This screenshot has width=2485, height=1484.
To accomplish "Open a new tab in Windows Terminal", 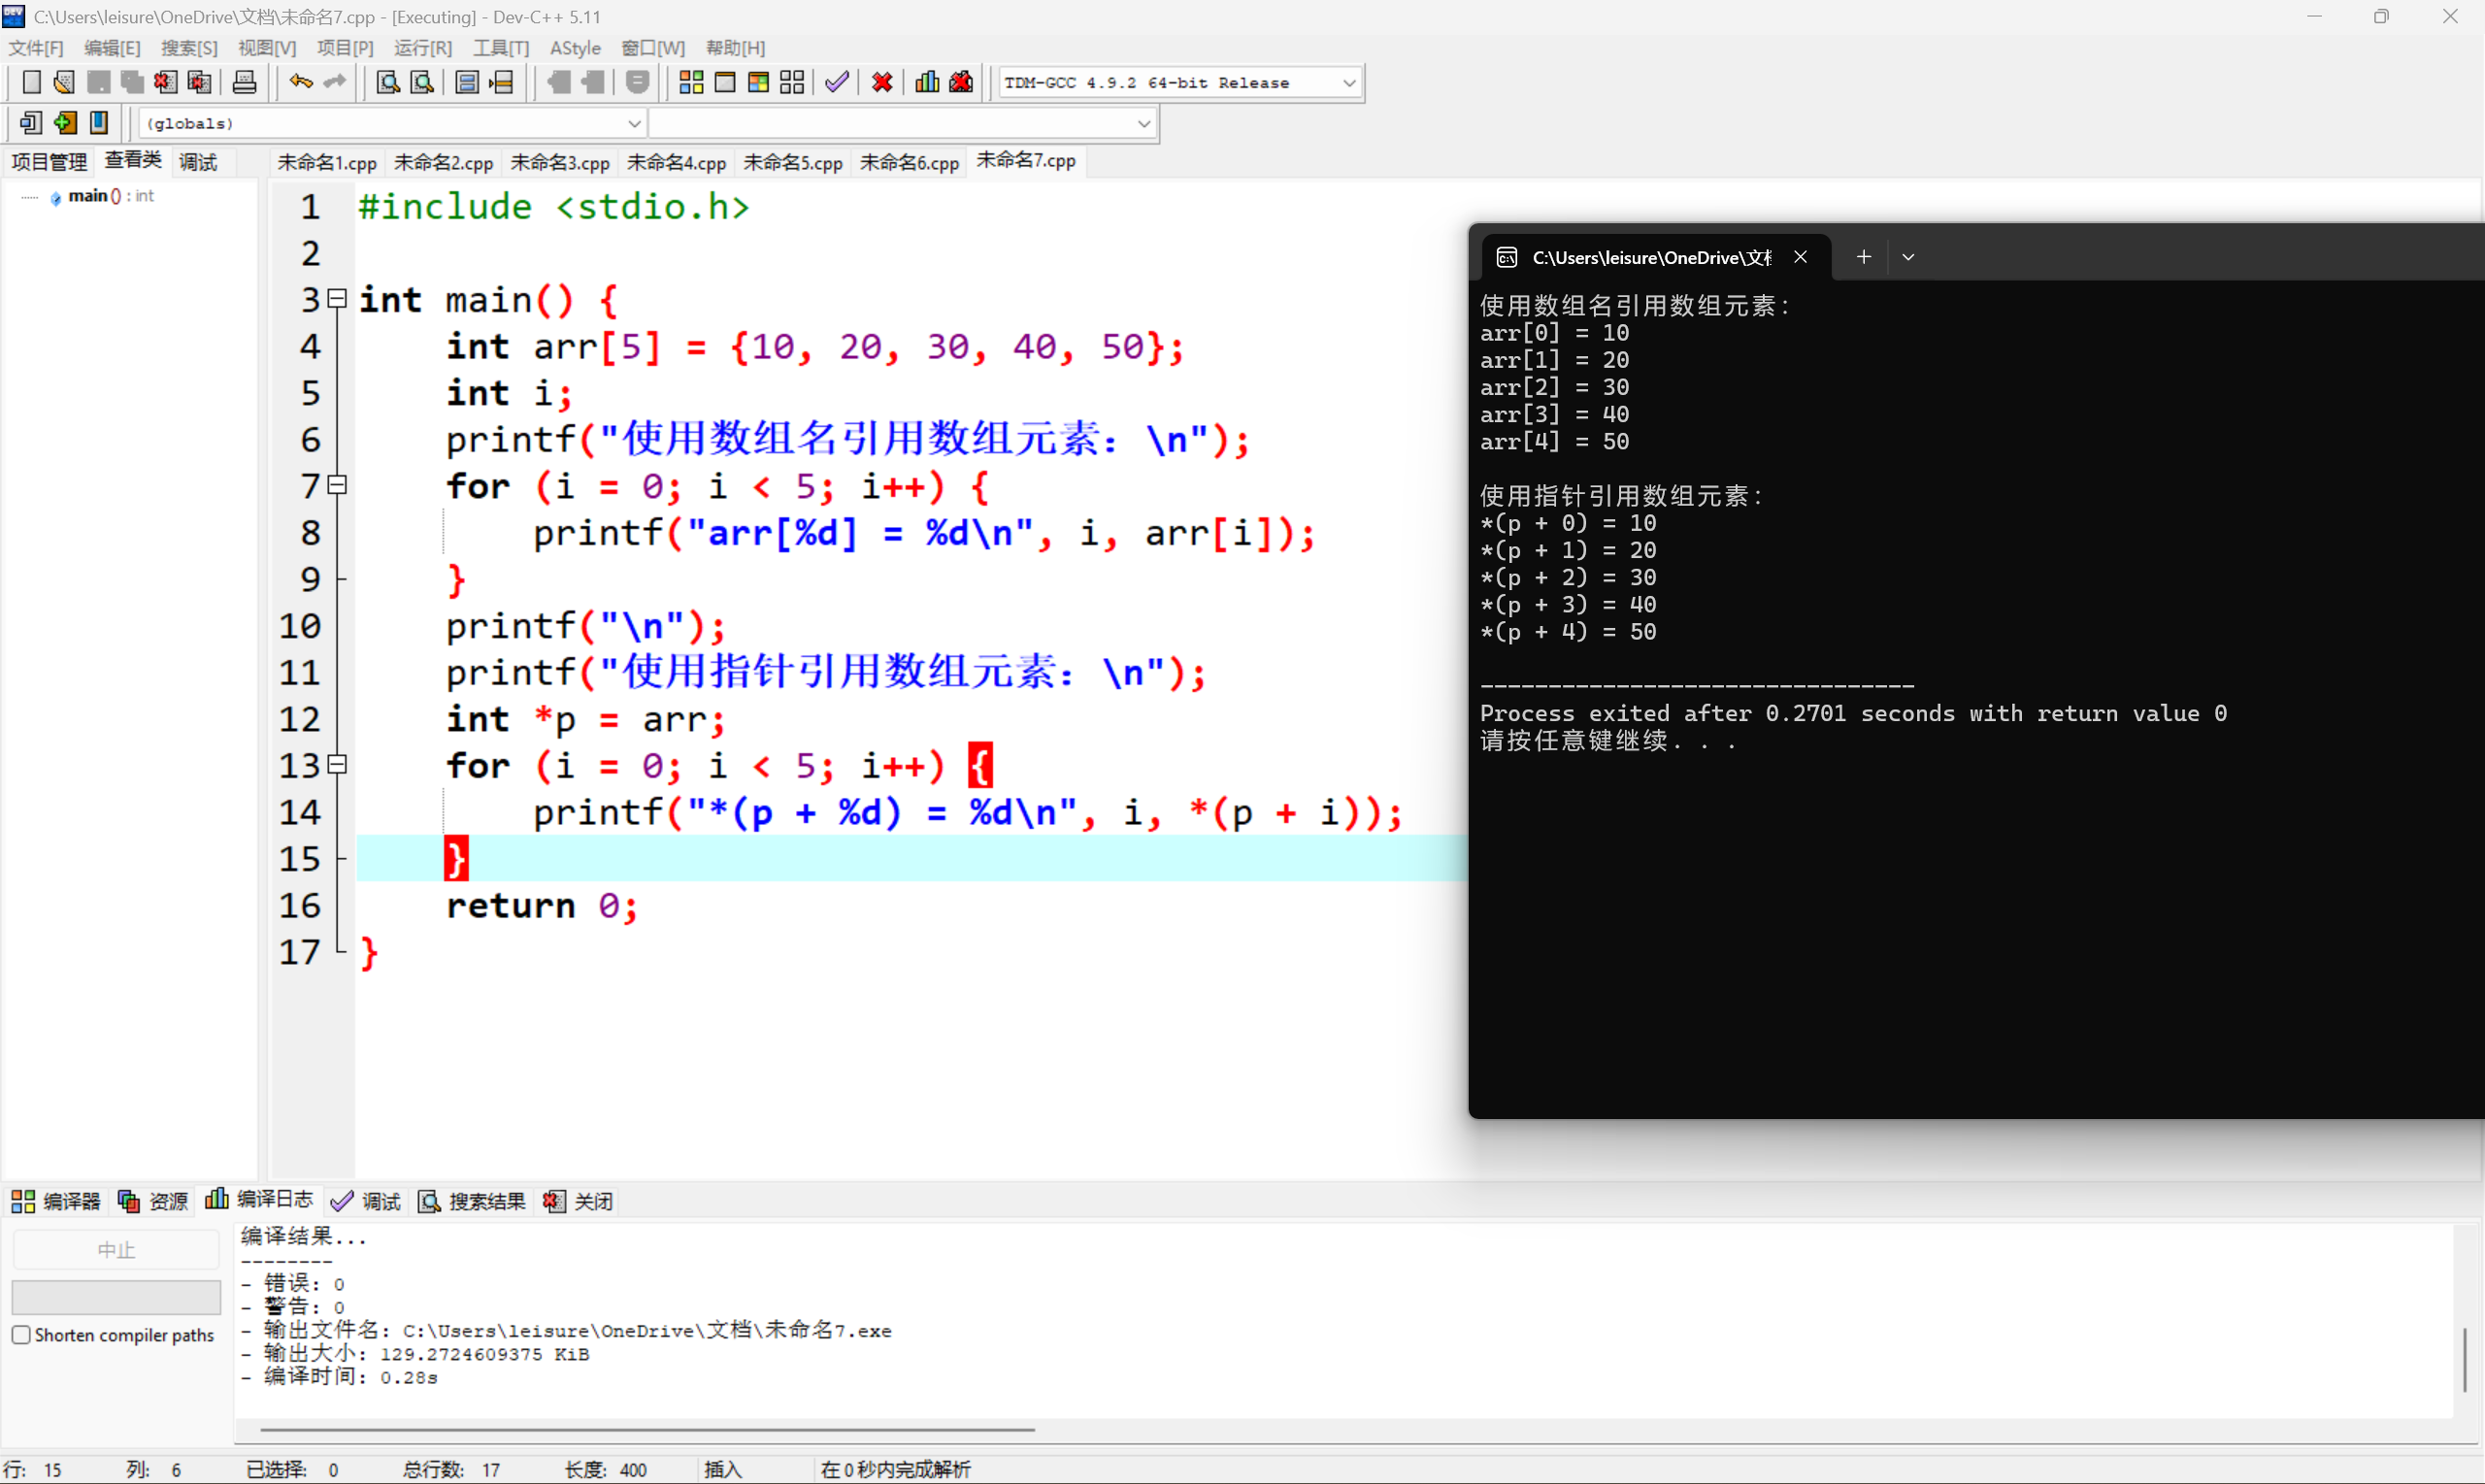I will point(1863,257).
